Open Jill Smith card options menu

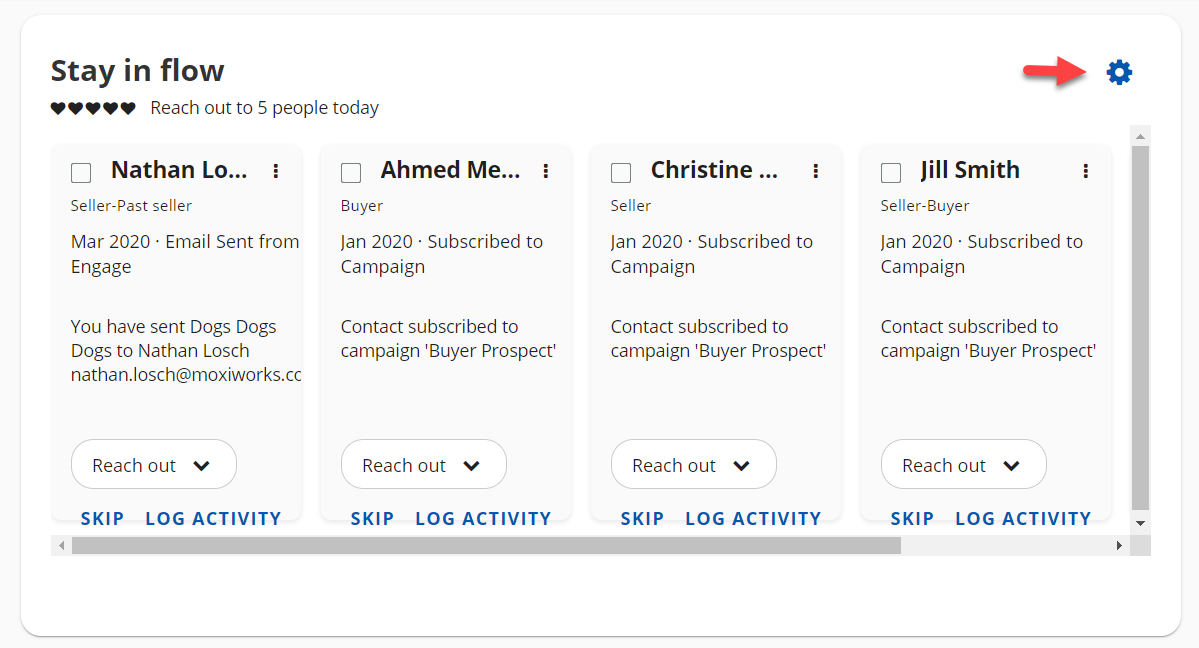pyautogui.click(x=1086, y=171)
